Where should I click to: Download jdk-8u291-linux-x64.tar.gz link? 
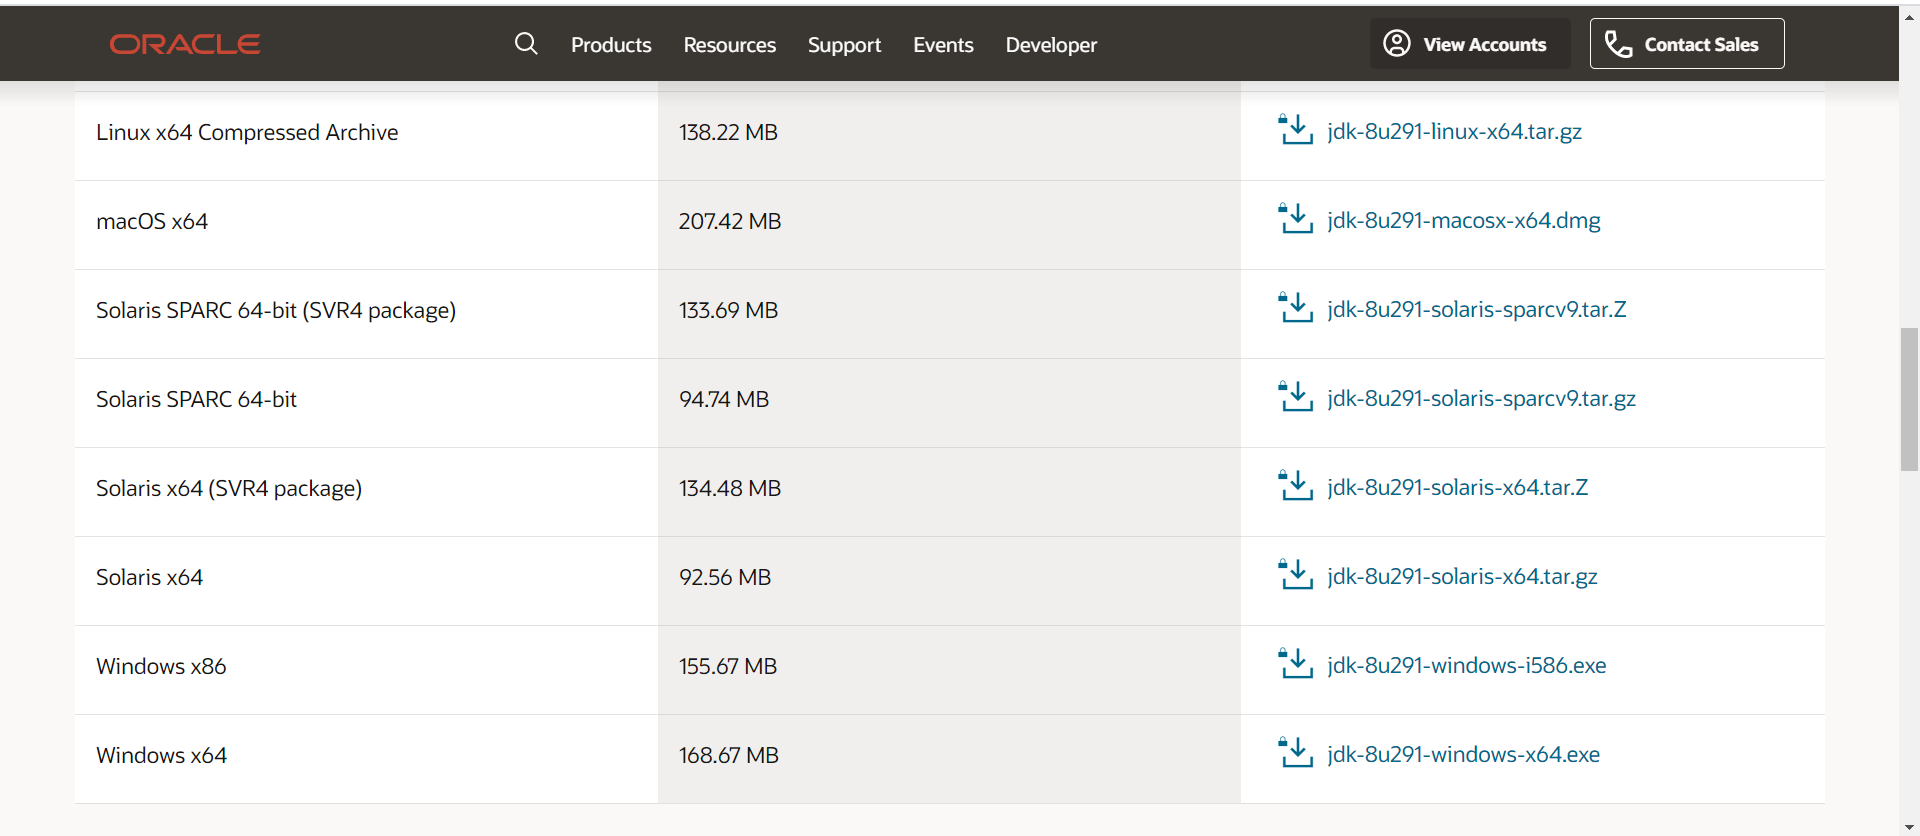(x=1455, y=131)
